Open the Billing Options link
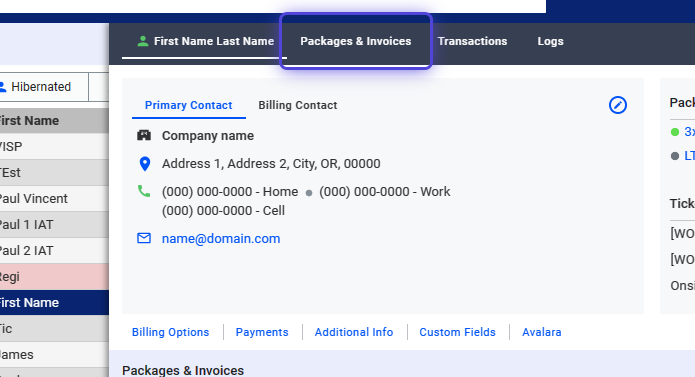This screenshot has height=377, width=695. 171,332
